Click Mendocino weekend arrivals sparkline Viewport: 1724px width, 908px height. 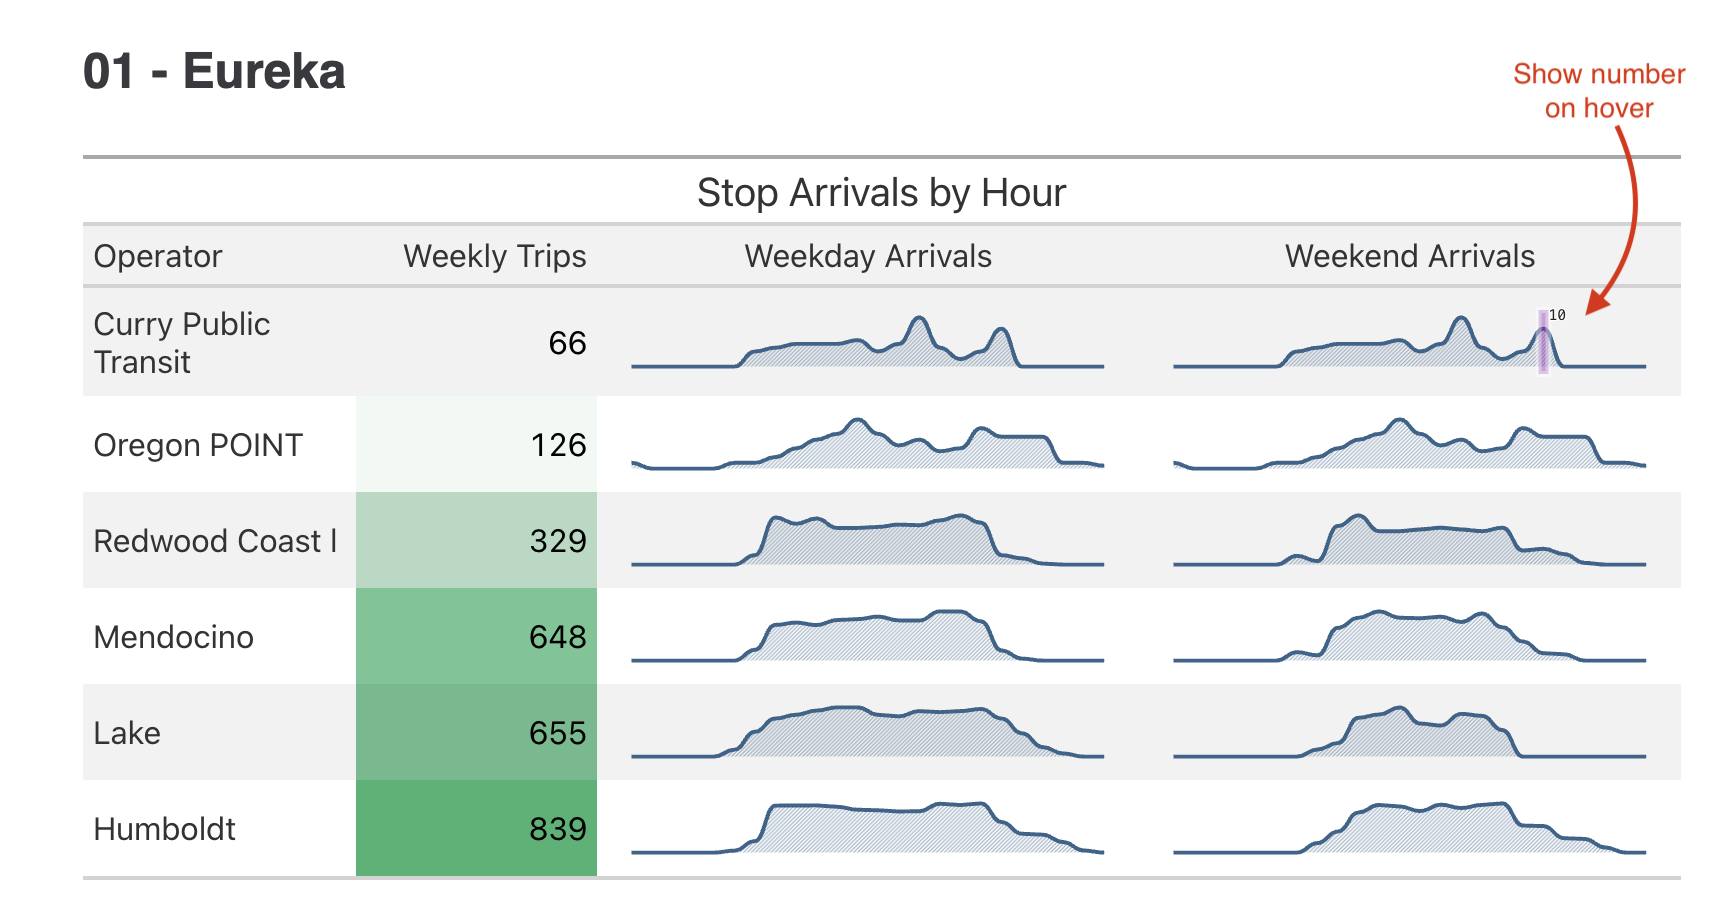click(x=1409, y=637)
